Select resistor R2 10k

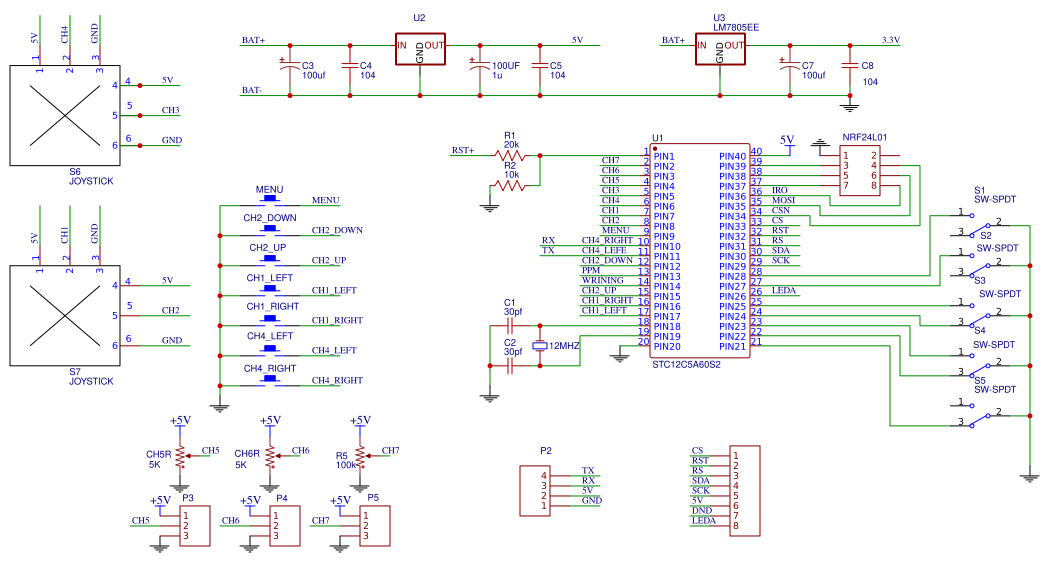(510, 185)
